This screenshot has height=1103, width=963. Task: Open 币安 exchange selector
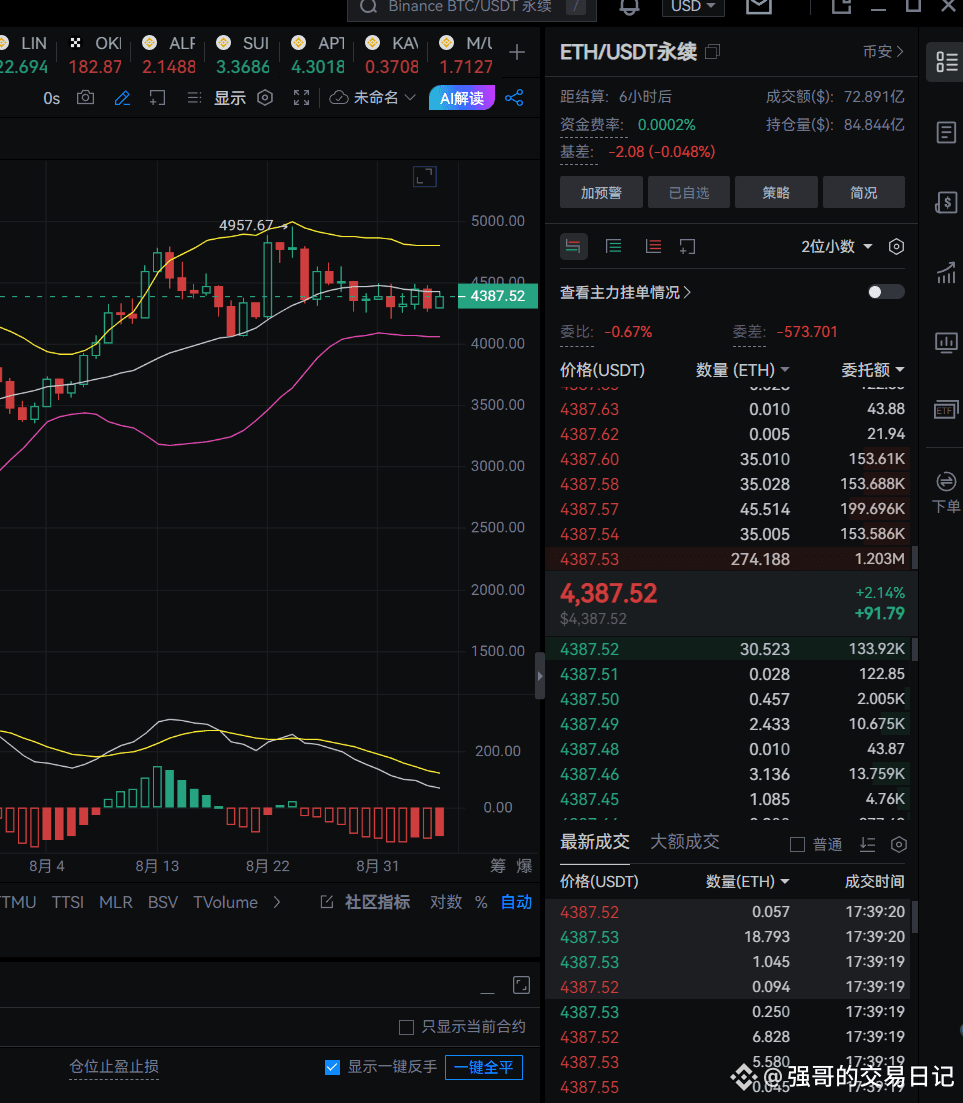click(883, 51)
